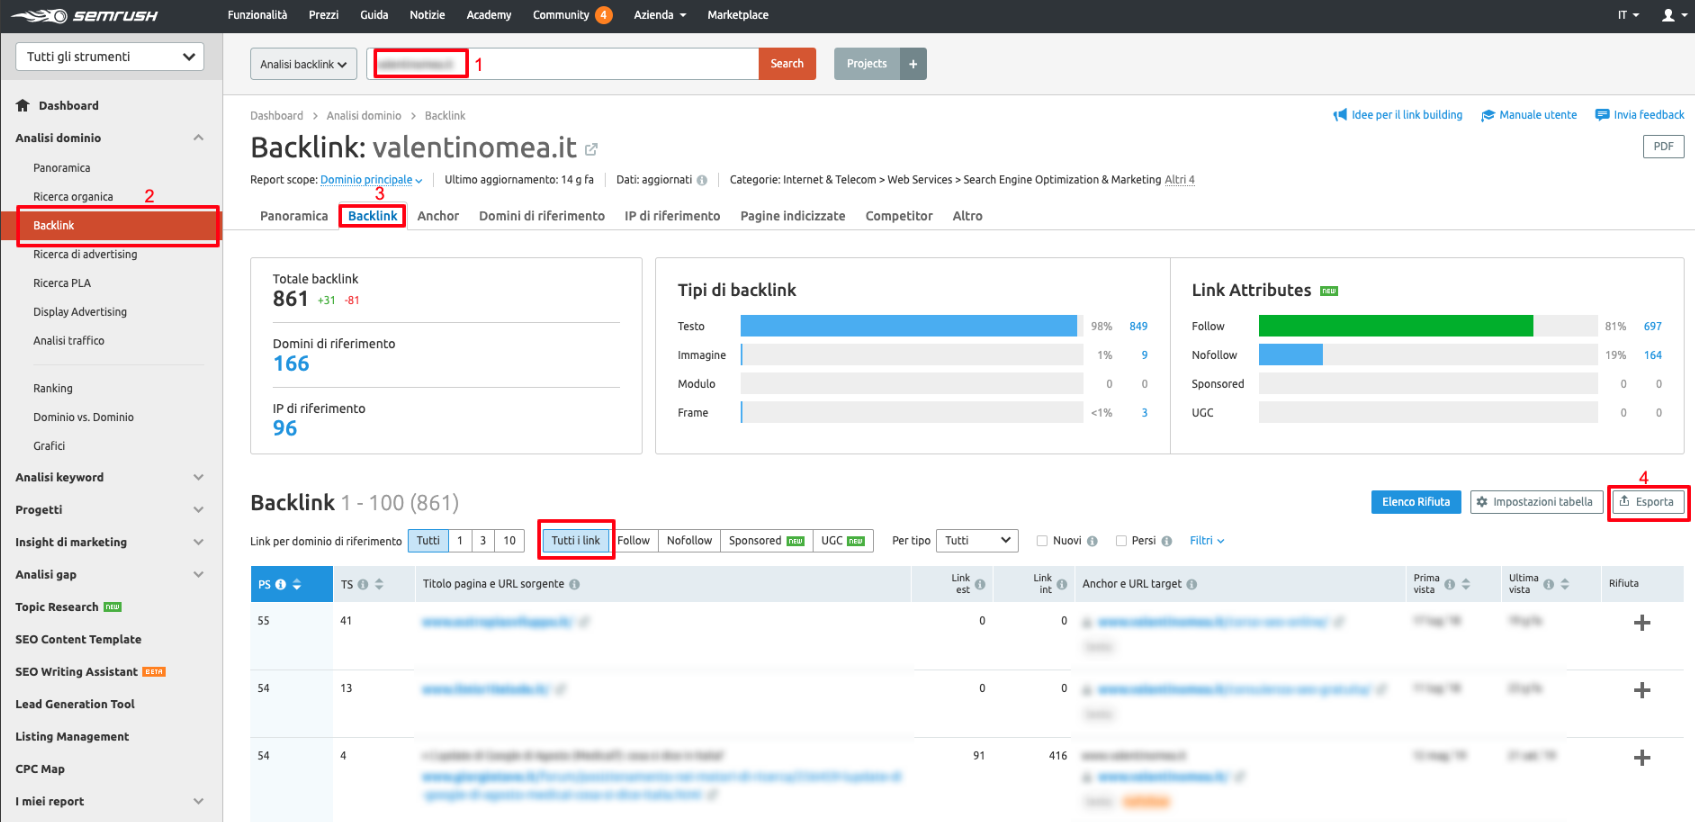Click the Semrush logo
The image size is (1695, 822).
(84, 16)
